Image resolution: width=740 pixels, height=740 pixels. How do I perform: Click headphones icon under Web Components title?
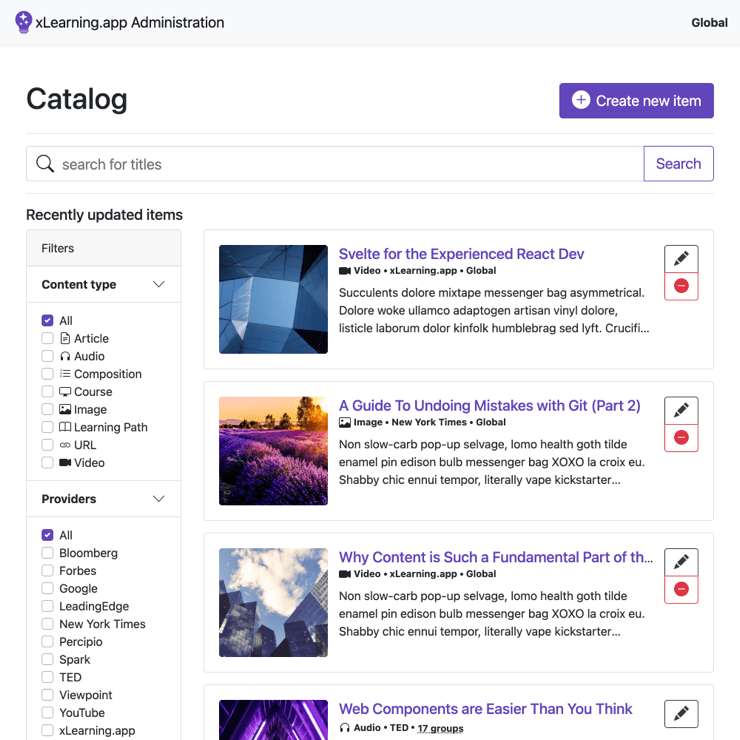coord(345,728)
